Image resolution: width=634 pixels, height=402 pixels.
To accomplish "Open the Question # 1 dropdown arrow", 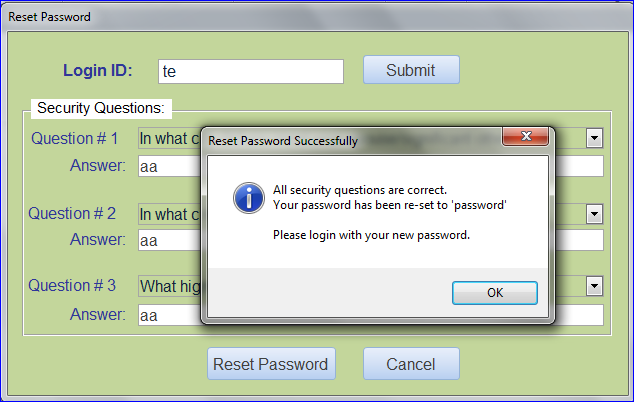I will click(x=594, y=138).
